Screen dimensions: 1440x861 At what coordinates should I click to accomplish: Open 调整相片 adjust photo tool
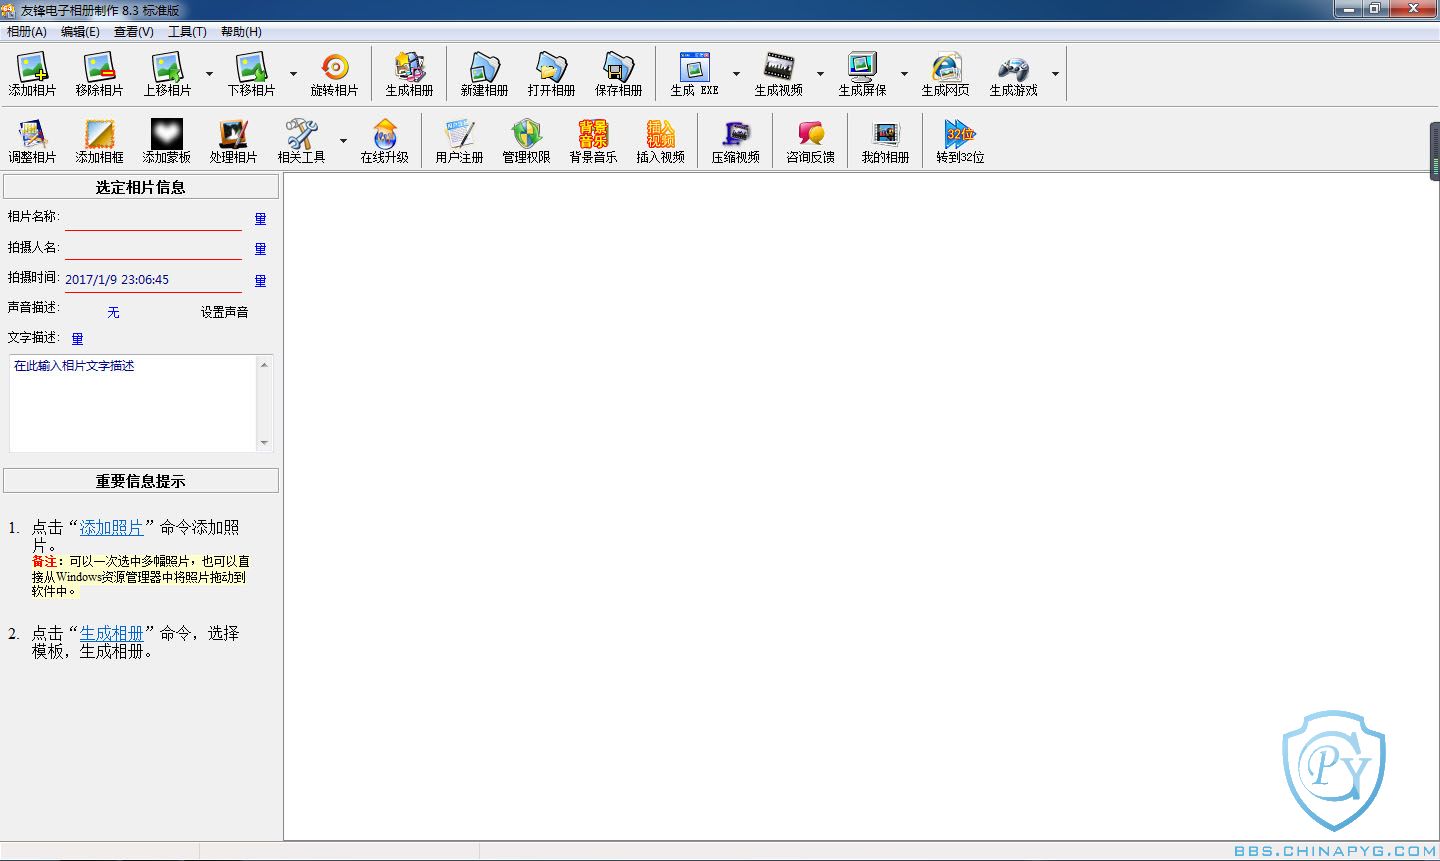click(33, 141)
